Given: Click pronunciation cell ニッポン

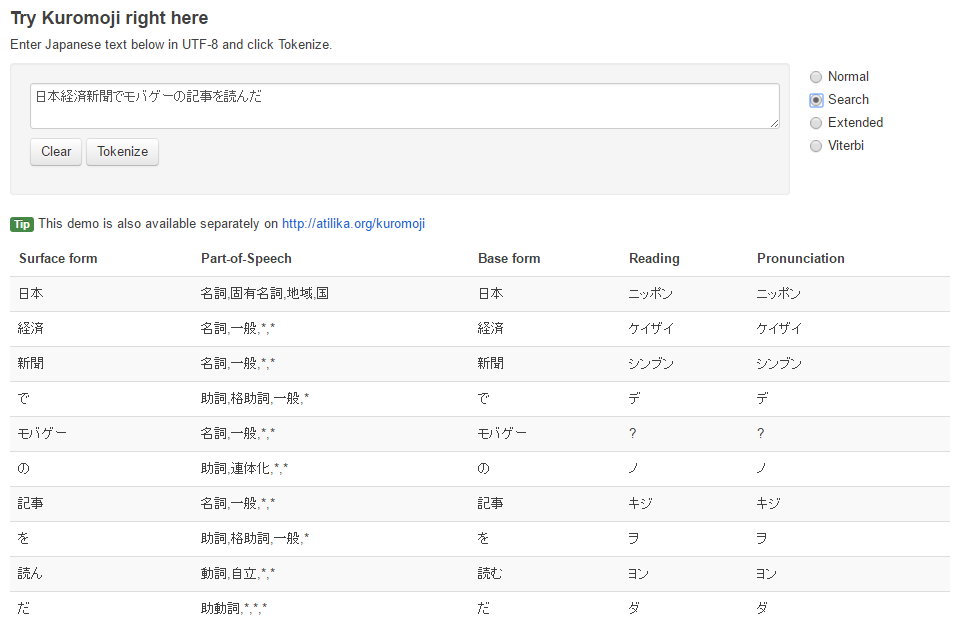Looking at the screenshot, I should (x=779, y=294).
